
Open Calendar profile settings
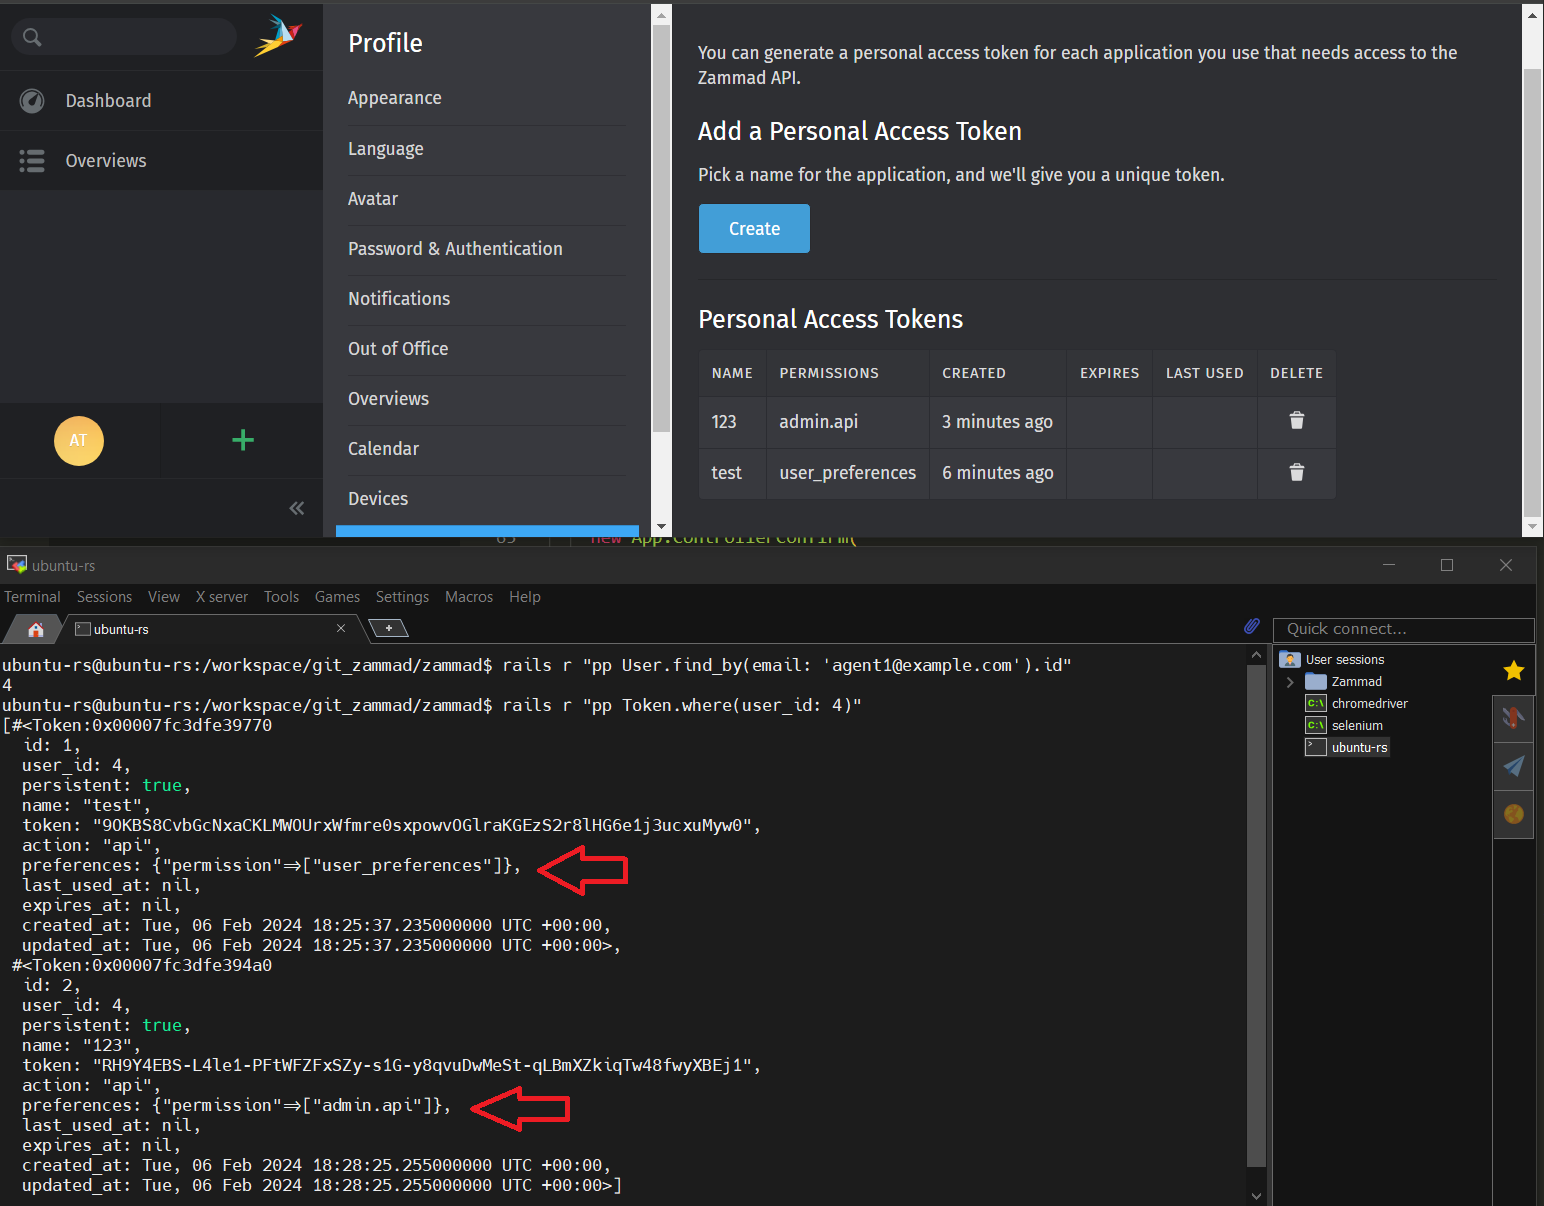coord(383,449)
